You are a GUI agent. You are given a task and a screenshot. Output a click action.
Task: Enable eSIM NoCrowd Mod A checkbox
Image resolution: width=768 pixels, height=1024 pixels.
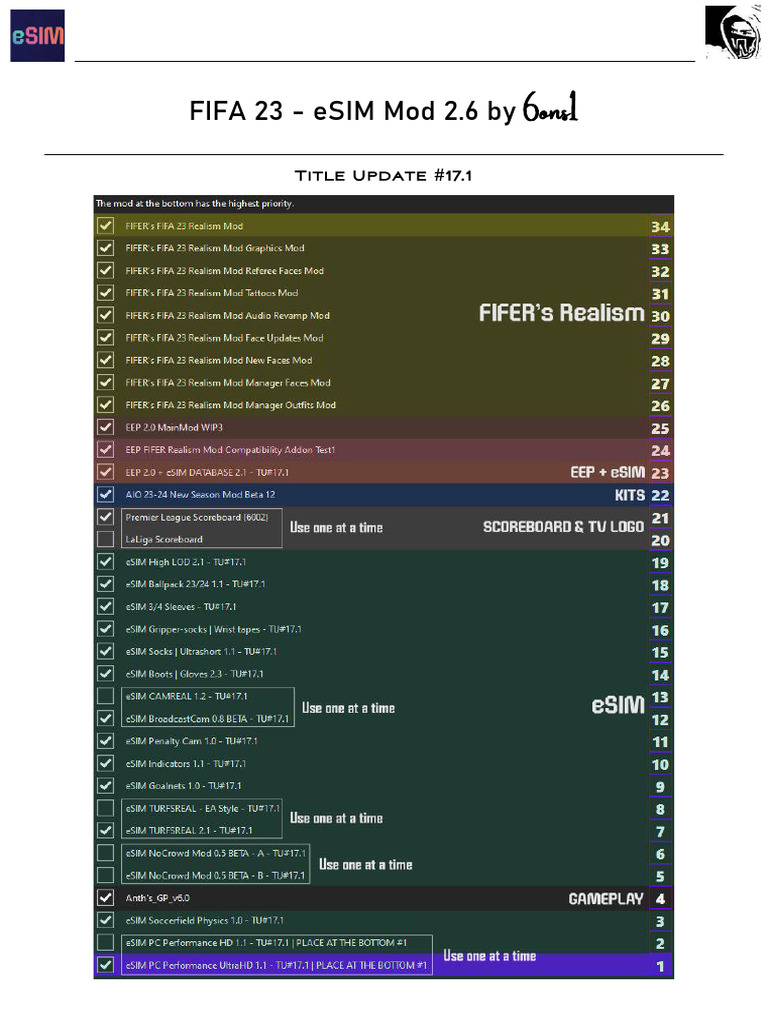(105, 853)
